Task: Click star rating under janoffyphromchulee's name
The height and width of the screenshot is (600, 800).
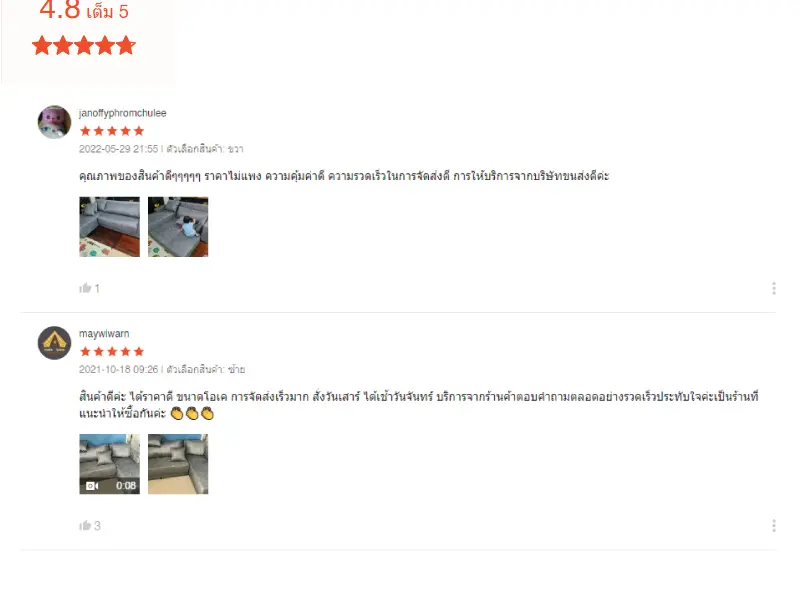Action: click(x=112, y=131)
